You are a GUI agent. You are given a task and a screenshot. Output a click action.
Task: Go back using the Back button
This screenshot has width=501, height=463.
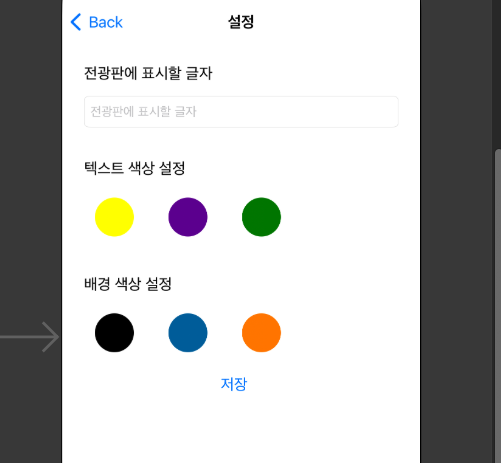(97, 22)
